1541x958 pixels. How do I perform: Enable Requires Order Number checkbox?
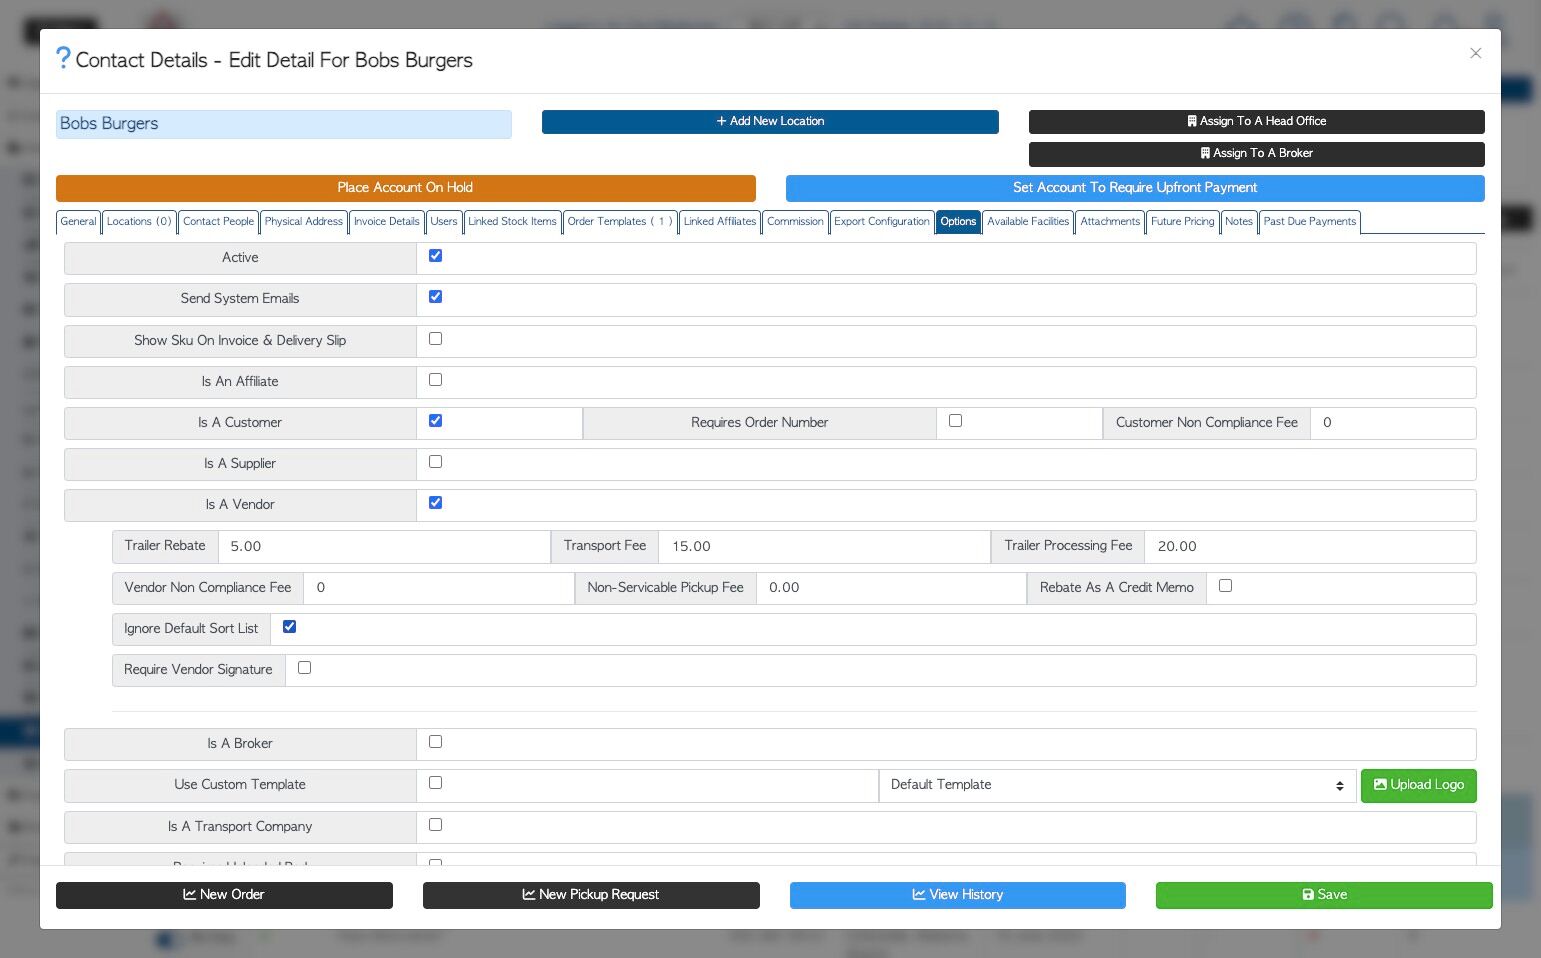pos(955,421)
